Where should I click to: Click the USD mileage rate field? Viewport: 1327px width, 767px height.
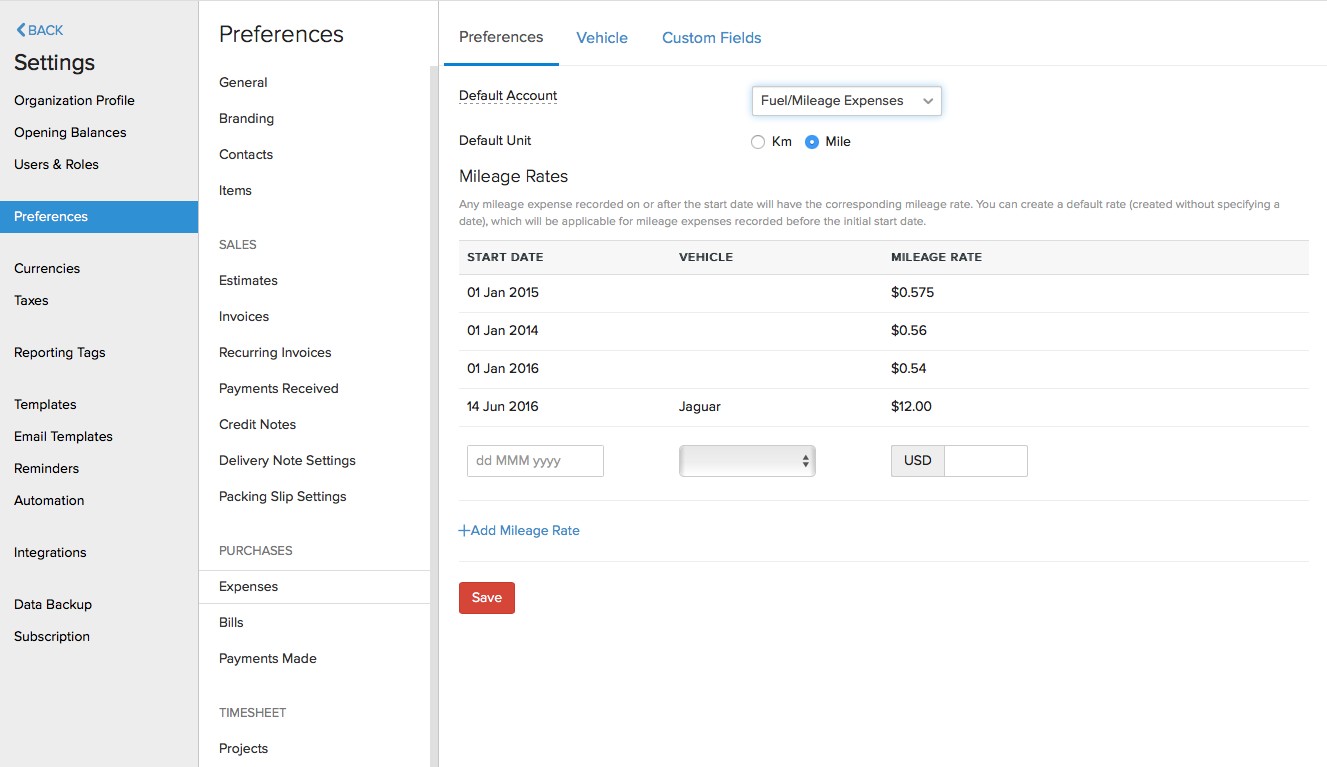coord(985,461)
